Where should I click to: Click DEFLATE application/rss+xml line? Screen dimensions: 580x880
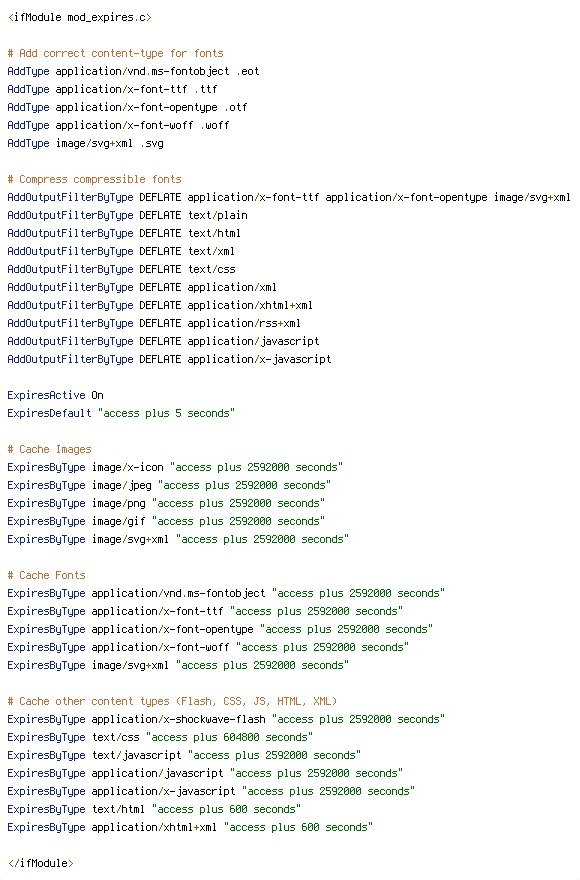pos(154,323)
